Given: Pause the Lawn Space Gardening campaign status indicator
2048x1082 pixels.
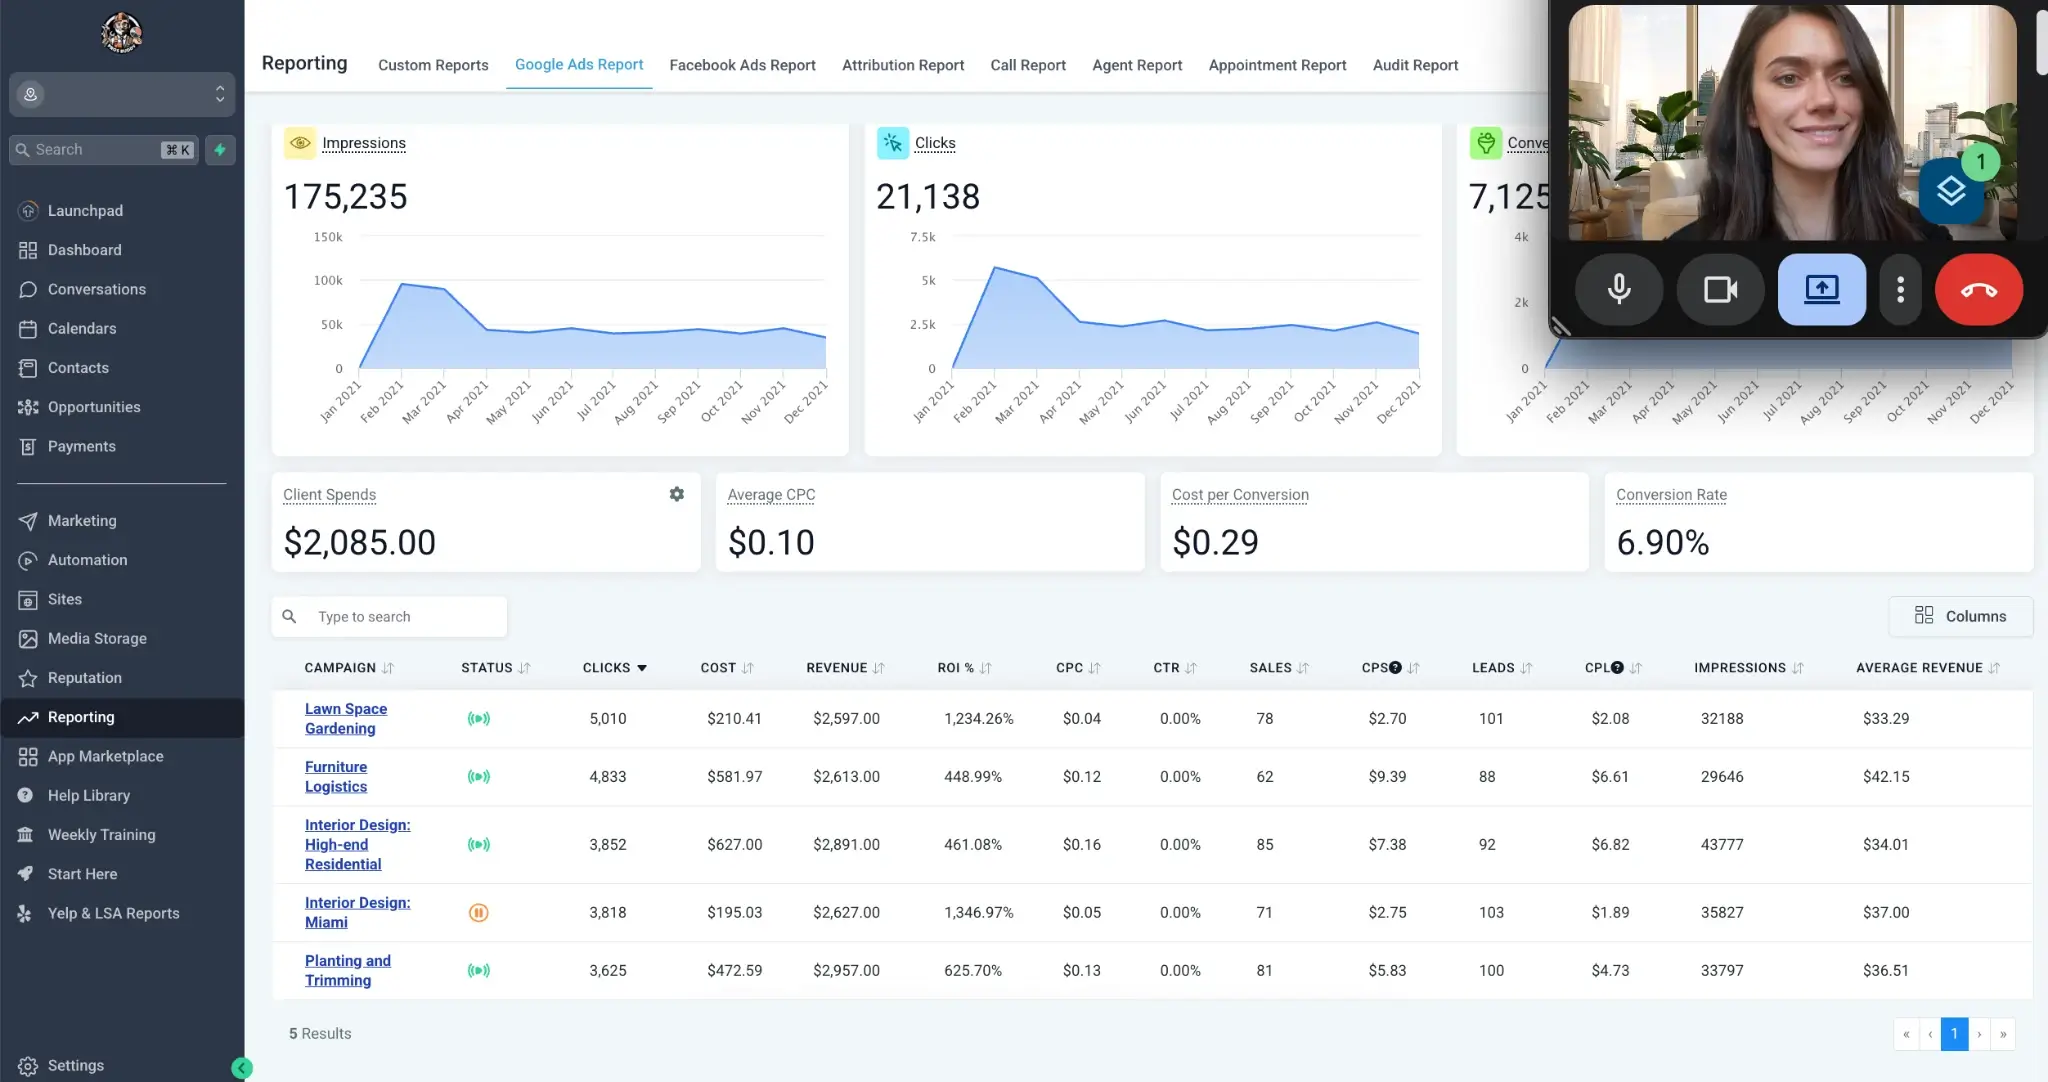Looking at the screenshot, I should (x=480, y=718).
